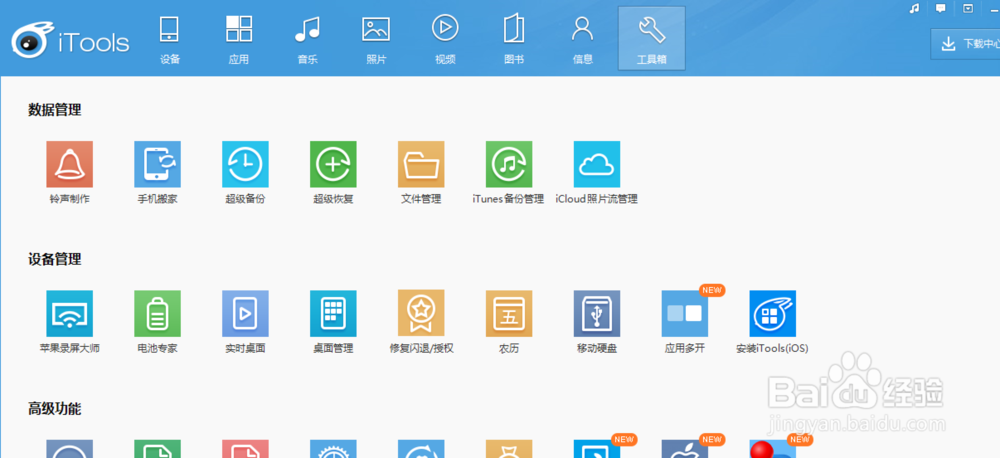
Task: Open the 铃声制作 ringtone maker tool
Action: (x=70, y=165)
